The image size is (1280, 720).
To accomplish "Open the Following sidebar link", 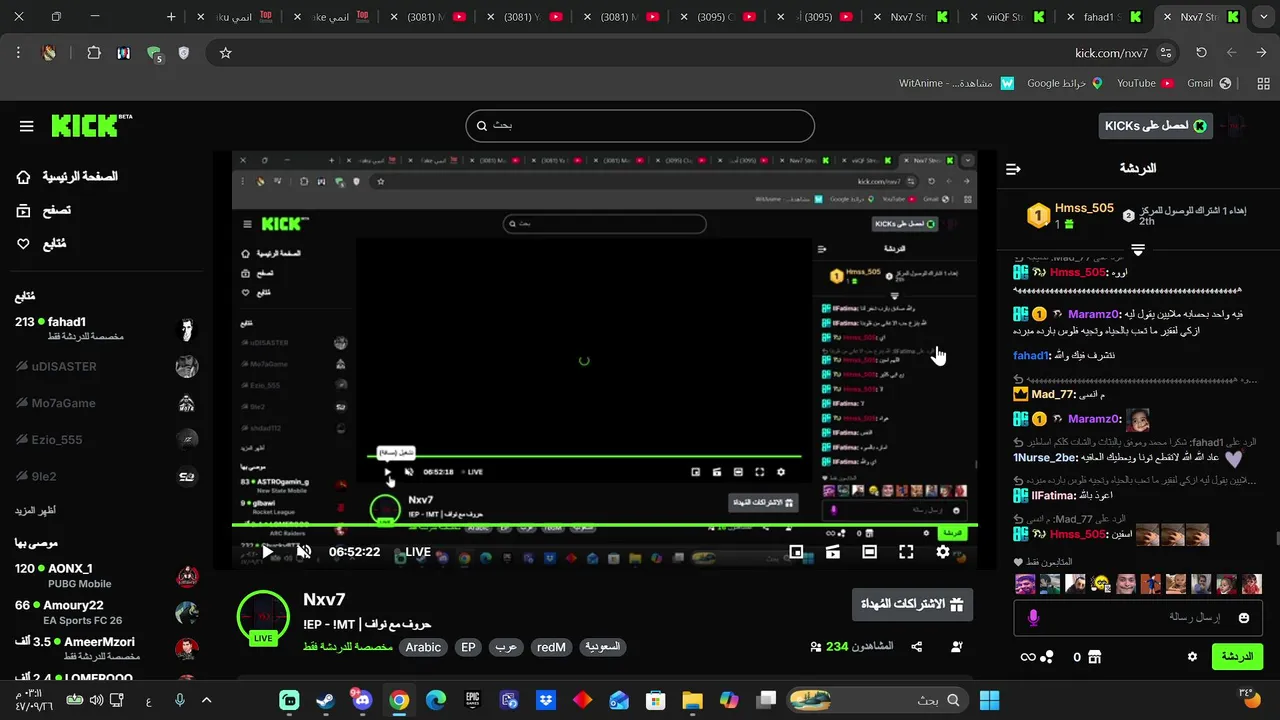I will 41,244.
